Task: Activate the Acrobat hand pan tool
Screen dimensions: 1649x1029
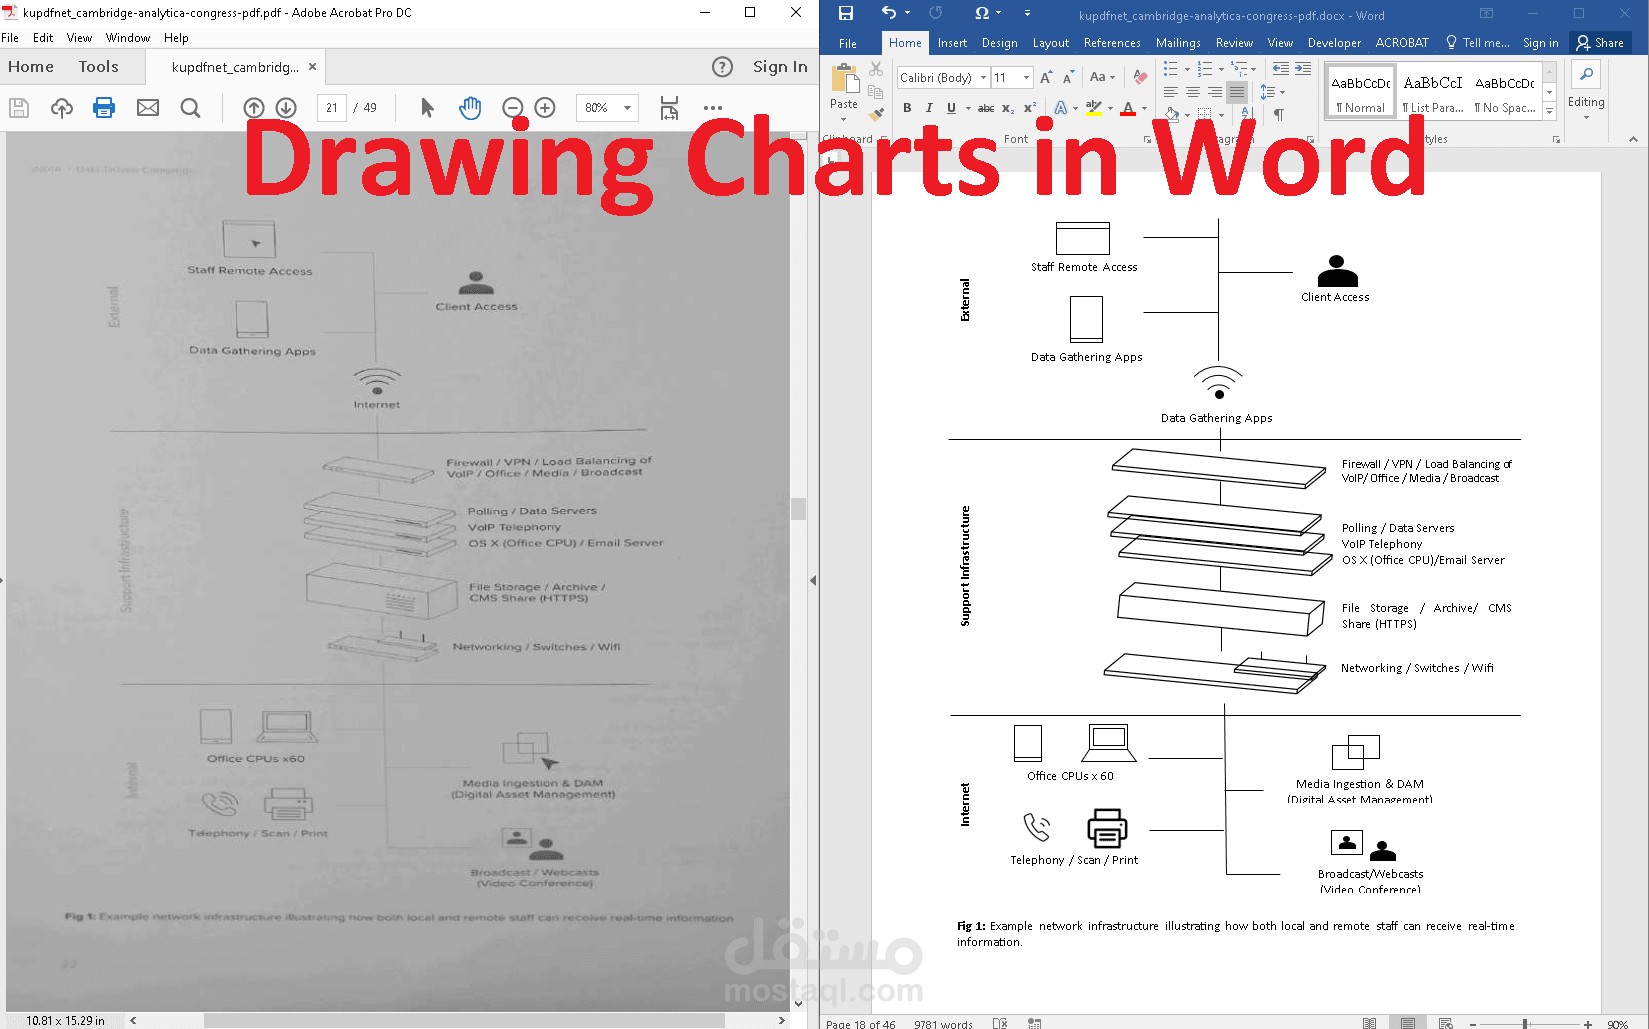Action: (470, 108)
